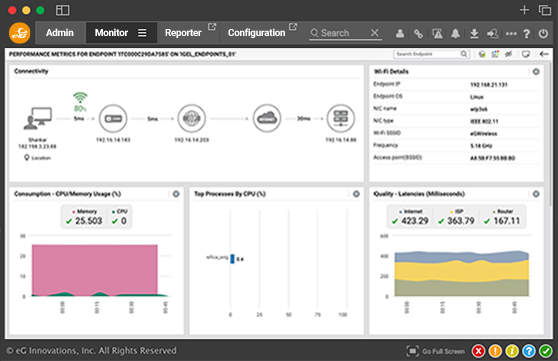Click the Endpoint IP value 192.168.21.131
The height and width of the screenshot is (361, 558).
(x=489, y=85)
